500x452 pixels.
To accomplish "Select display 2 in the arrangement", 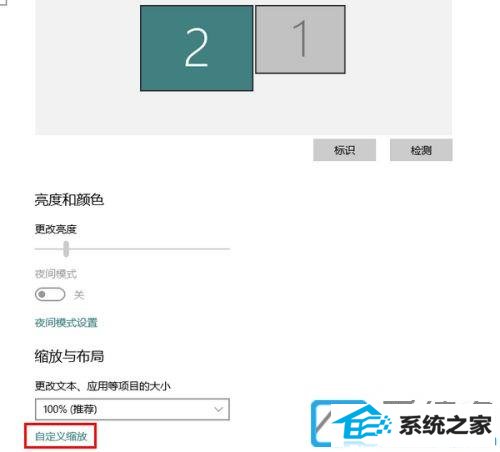I will pyautogui.click(x=196, y=48).
